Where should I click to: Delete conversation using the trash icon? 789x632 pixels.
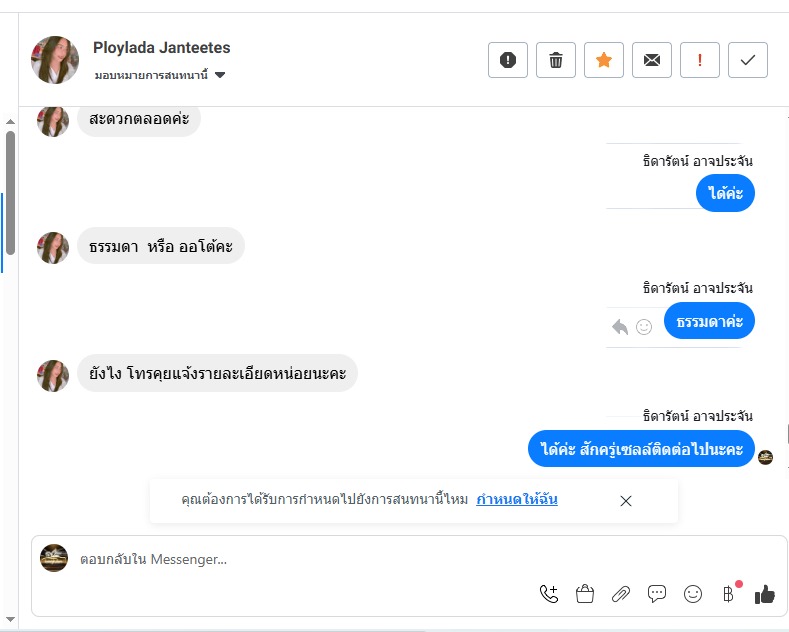556,60
